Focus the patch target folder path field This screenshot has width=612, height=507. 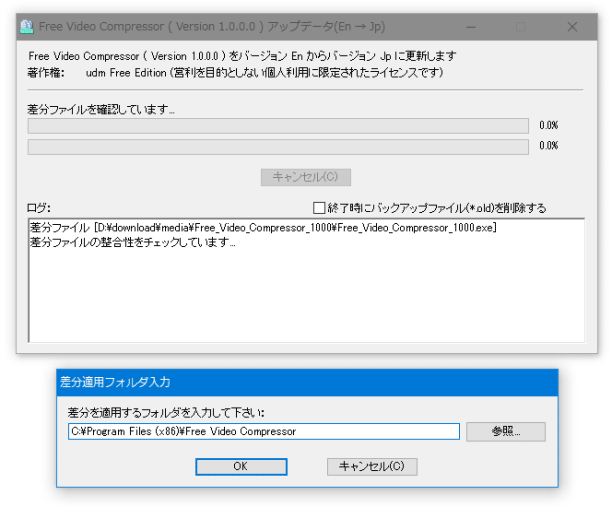264,431
